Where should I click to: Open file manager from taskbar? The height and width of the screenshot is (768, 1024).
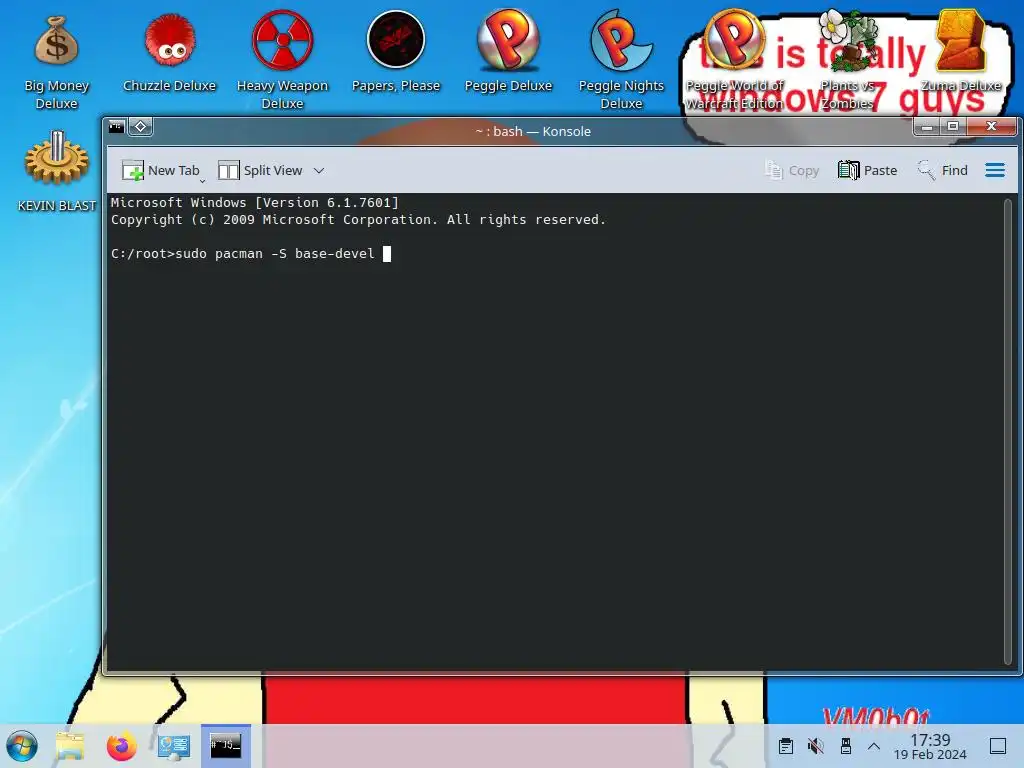click(x=70, y=746)
